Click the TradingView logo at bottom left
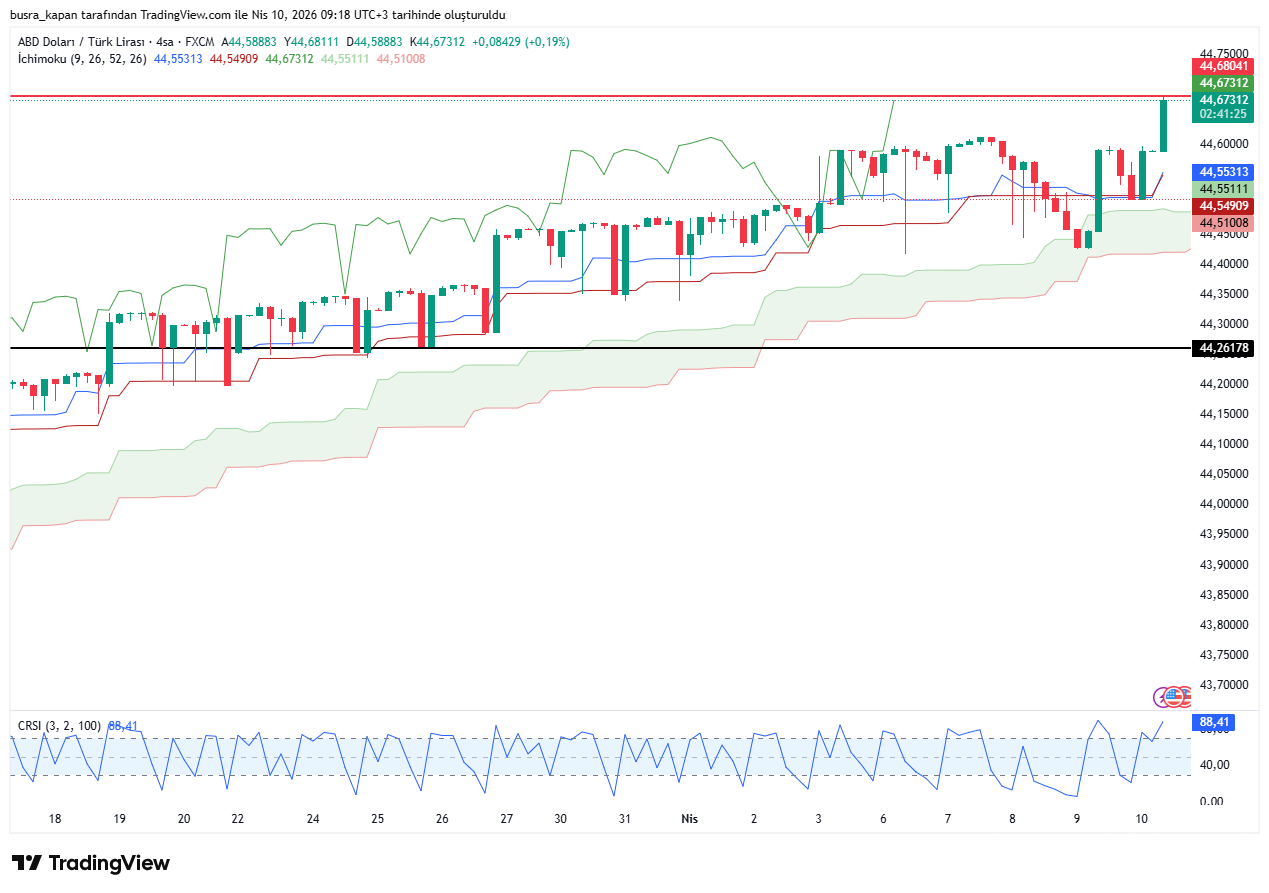This screenshot has height=893, width=1269. (x=91, y=863)
